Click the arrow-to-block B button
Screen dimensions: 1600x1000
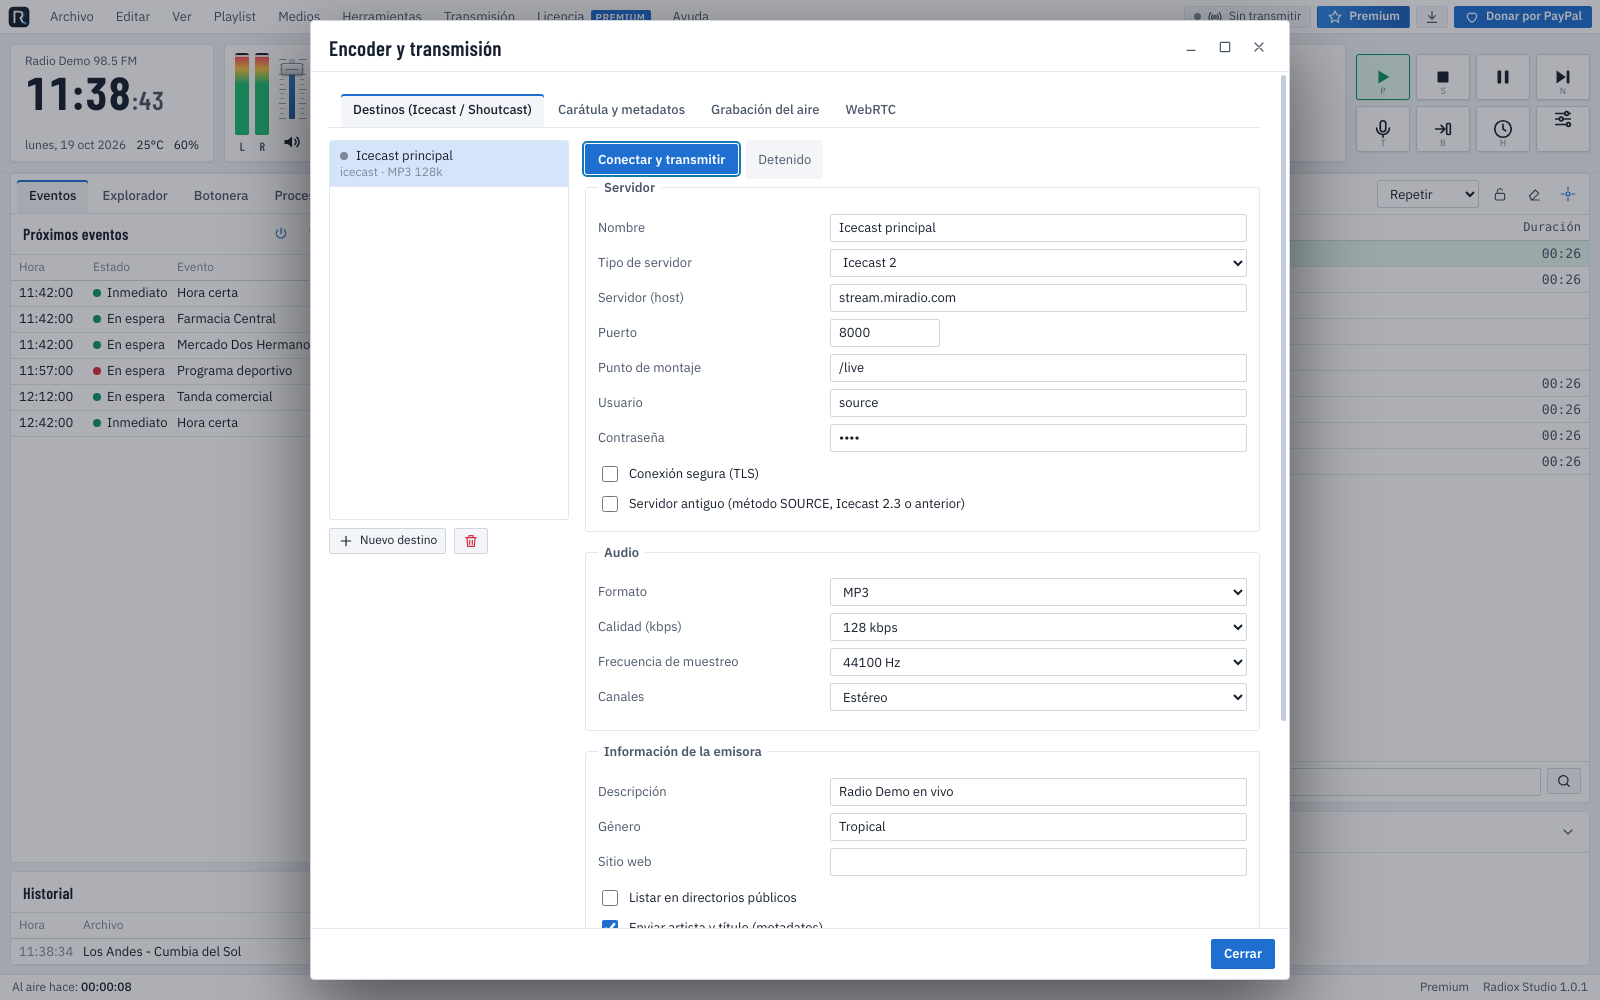1443,129
